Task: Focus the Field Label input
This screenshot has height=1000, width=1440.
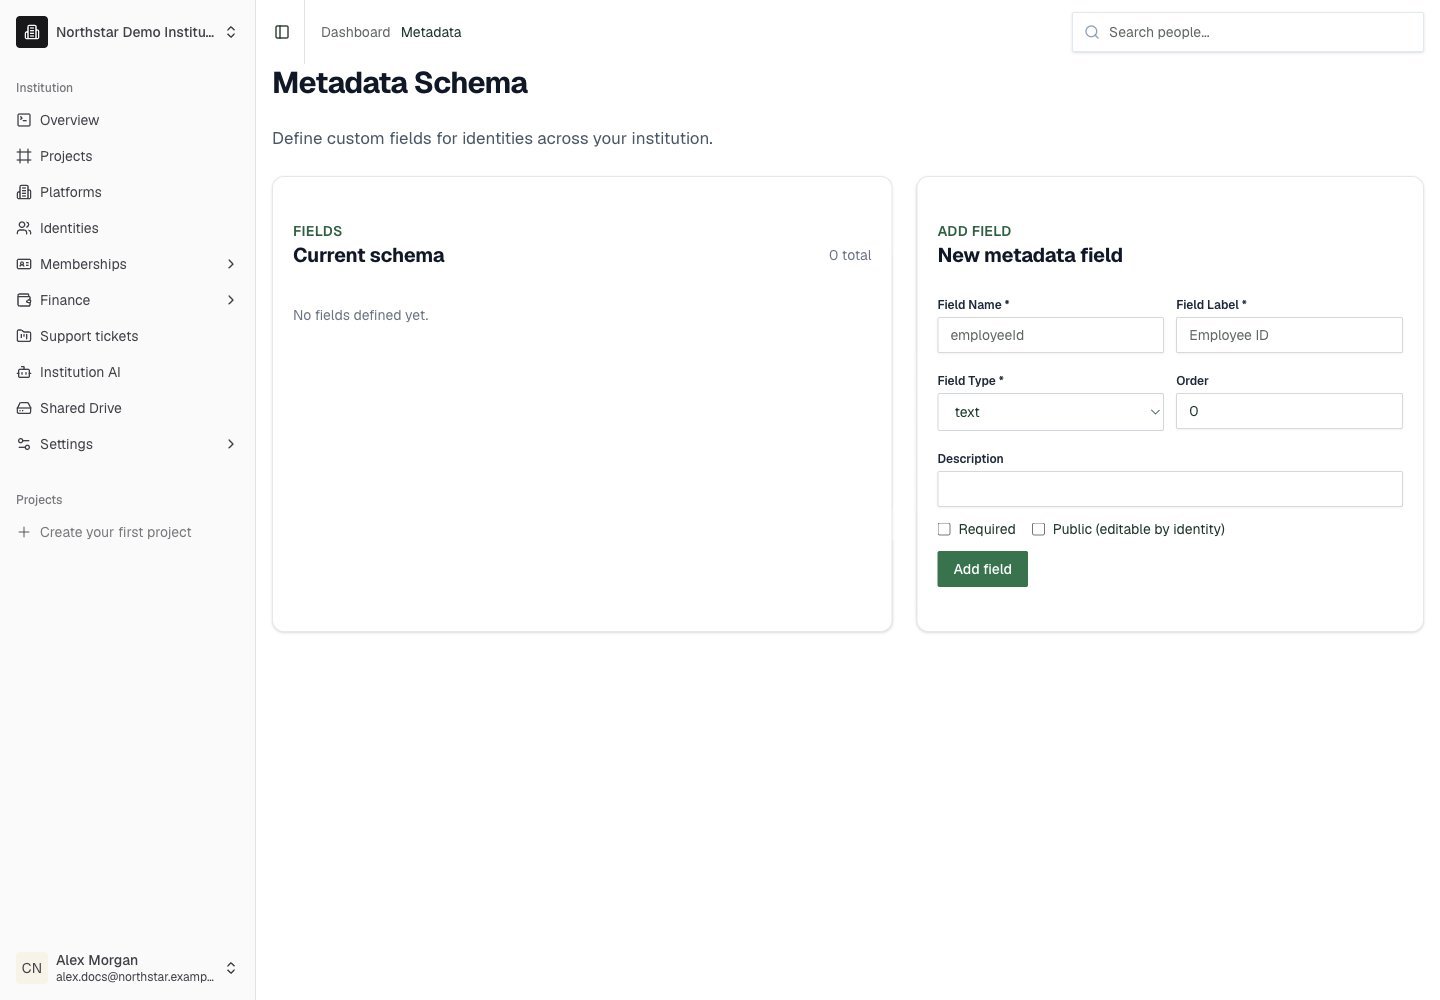Action: click(x=1289, y=335)
